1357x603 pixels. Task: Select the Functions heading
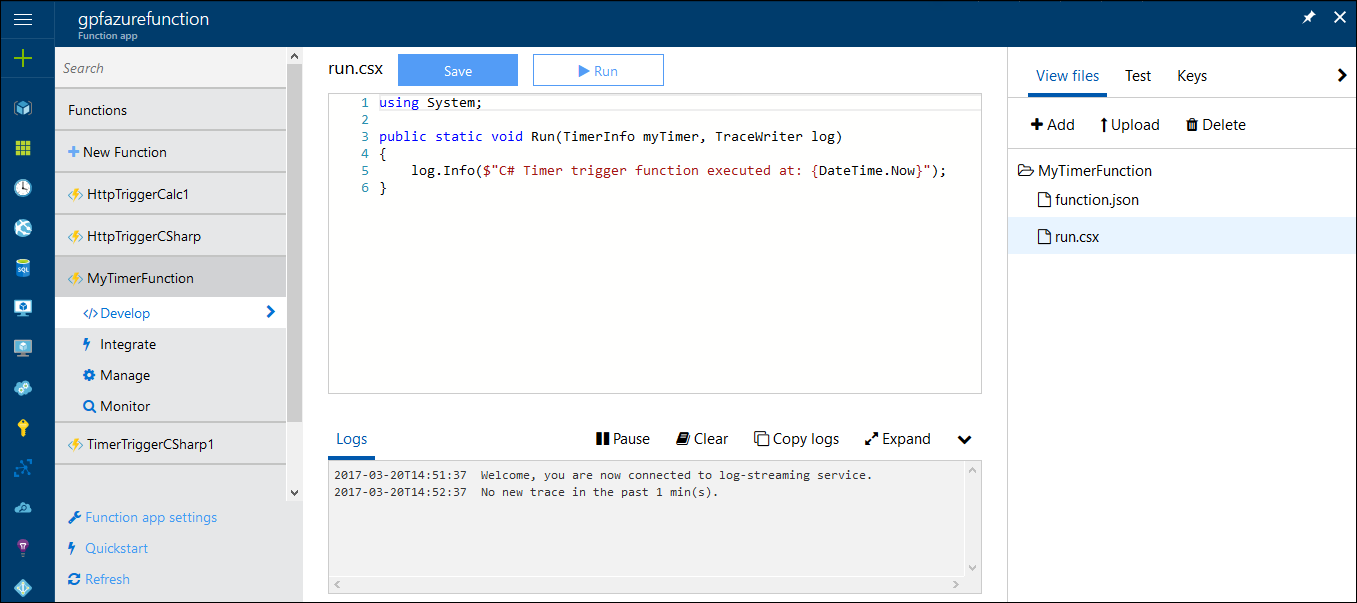tap(170, 110)
